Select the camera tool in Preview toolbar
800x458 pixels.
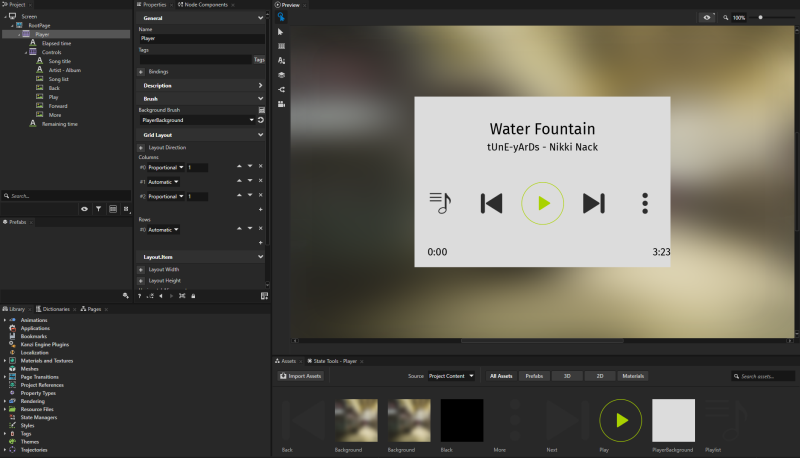coord(281,104)
